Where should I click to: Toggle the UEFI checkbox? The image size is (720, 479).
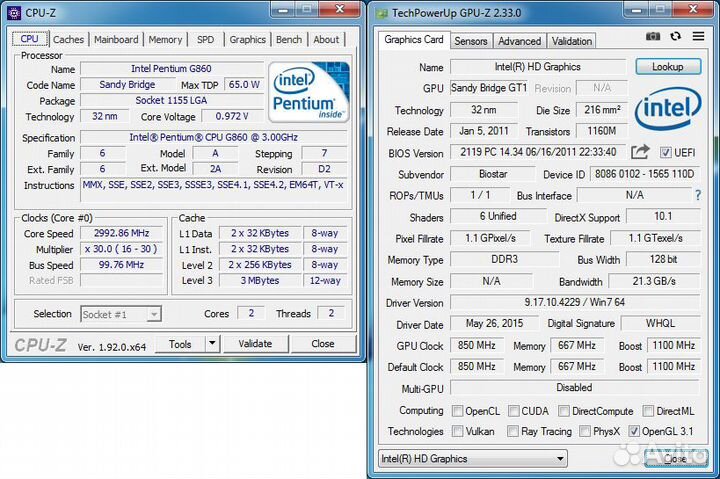(x=665, y=152)
